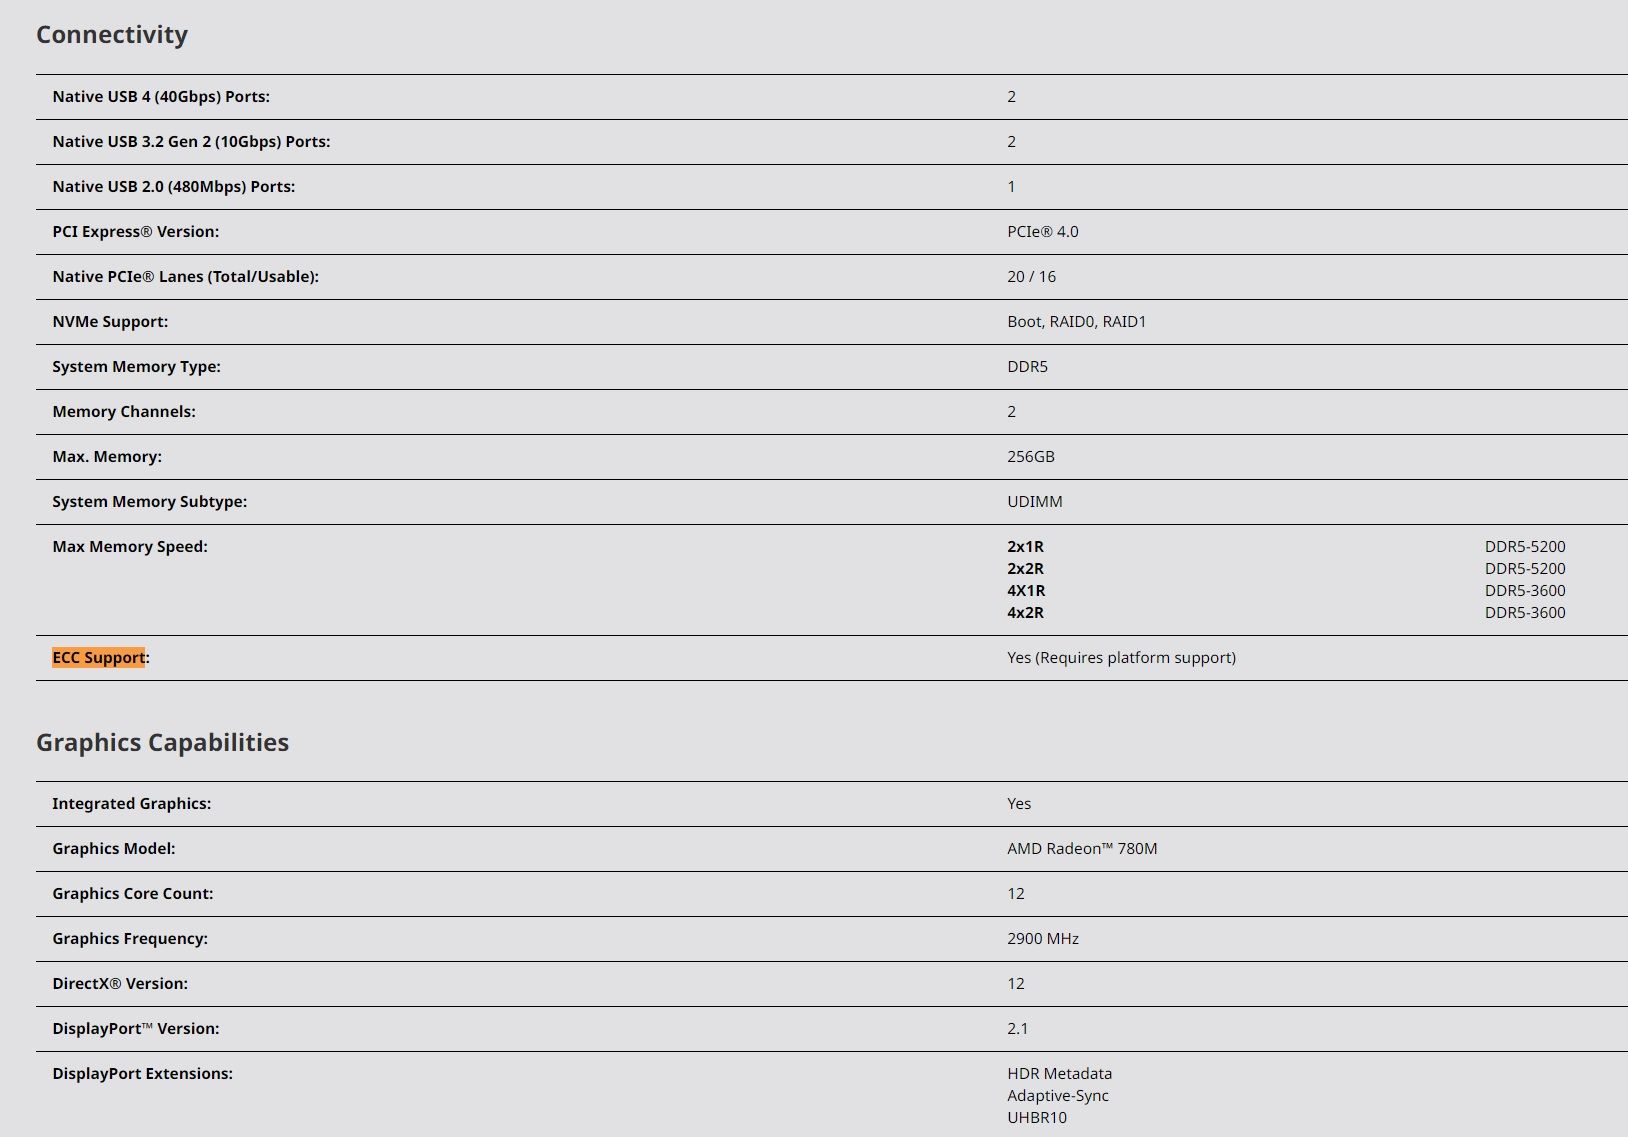Click the Yes (Requires platform support) text

(1121, 658)
